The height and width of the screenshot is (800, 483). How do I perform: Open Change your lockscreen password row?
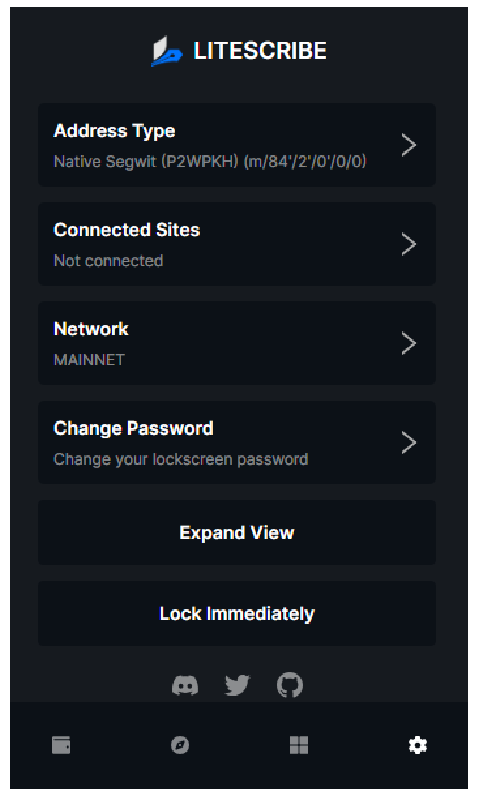tap(237, 442)
